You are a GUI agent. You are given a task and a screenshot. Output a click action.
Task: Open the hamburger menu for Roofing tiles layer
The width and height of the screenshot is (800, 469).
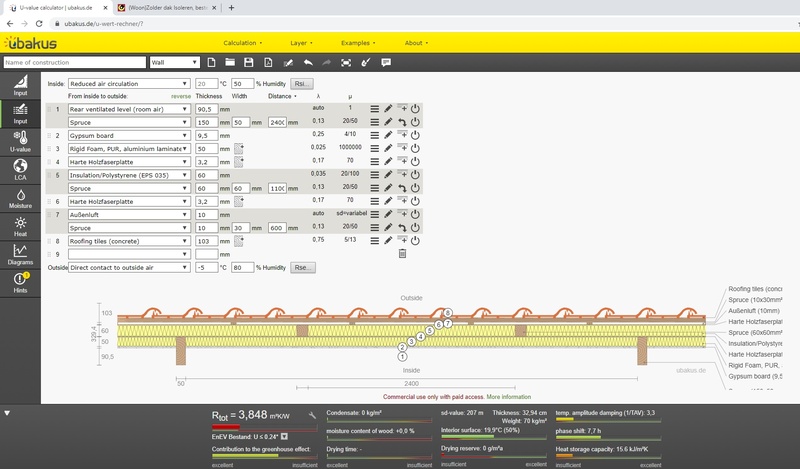click(x=374, y=240)
